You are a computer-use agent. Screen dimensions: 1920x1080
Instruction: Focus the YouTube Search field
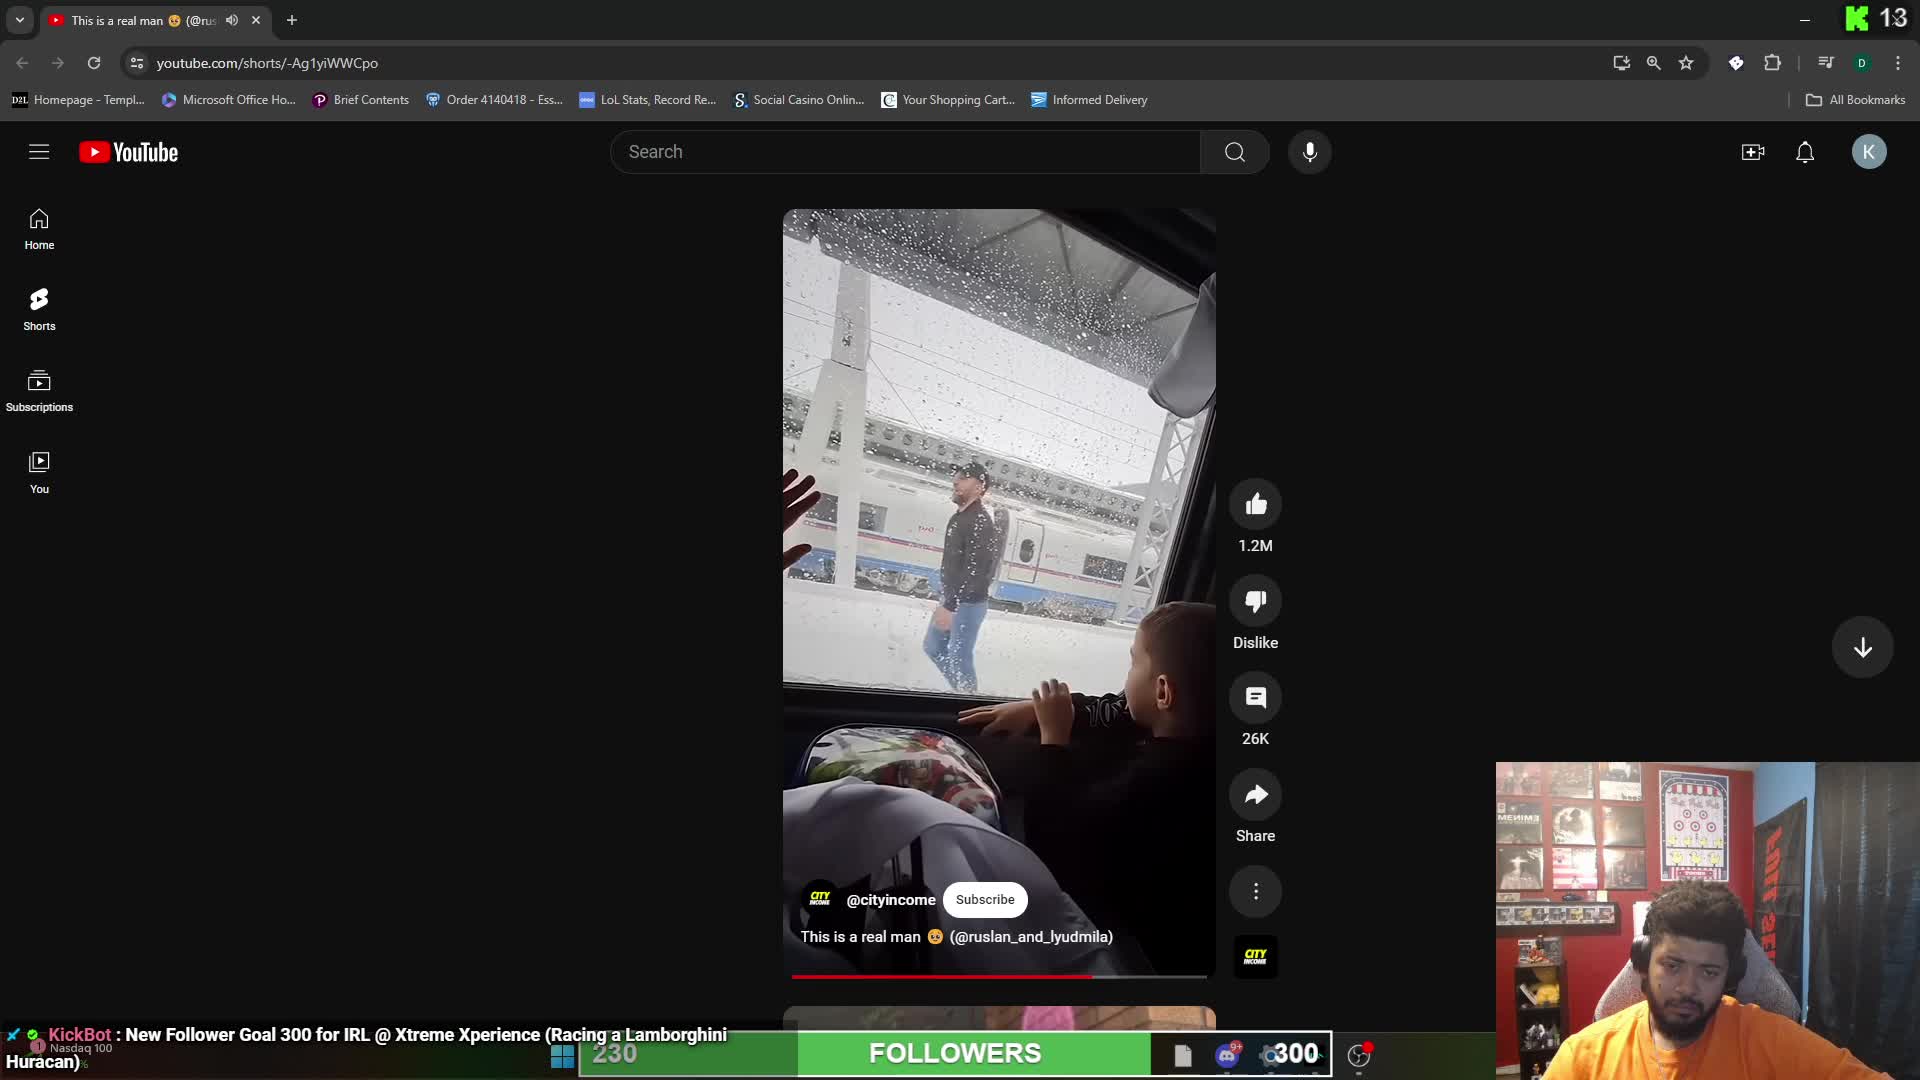point(905,152)
